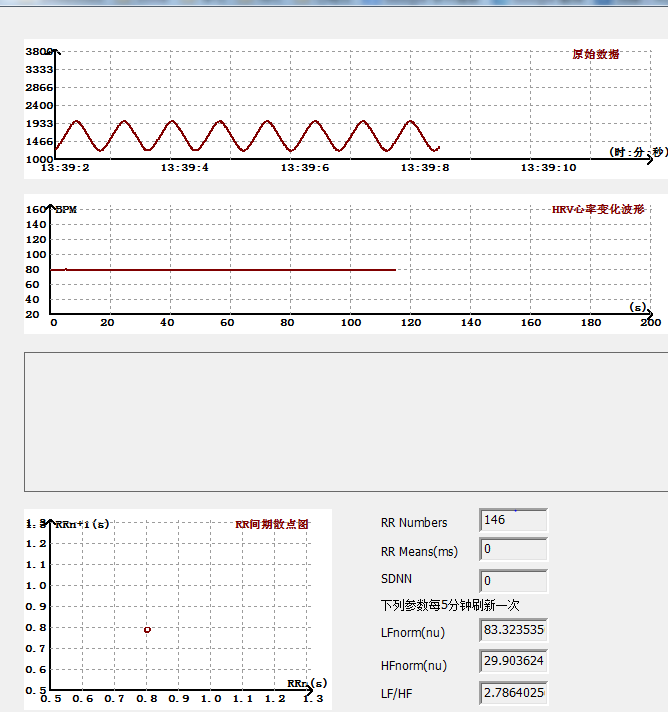Click the '13:39:10' time axis label
This screenshot has height=712, width=668.
[x=548, y=168]
